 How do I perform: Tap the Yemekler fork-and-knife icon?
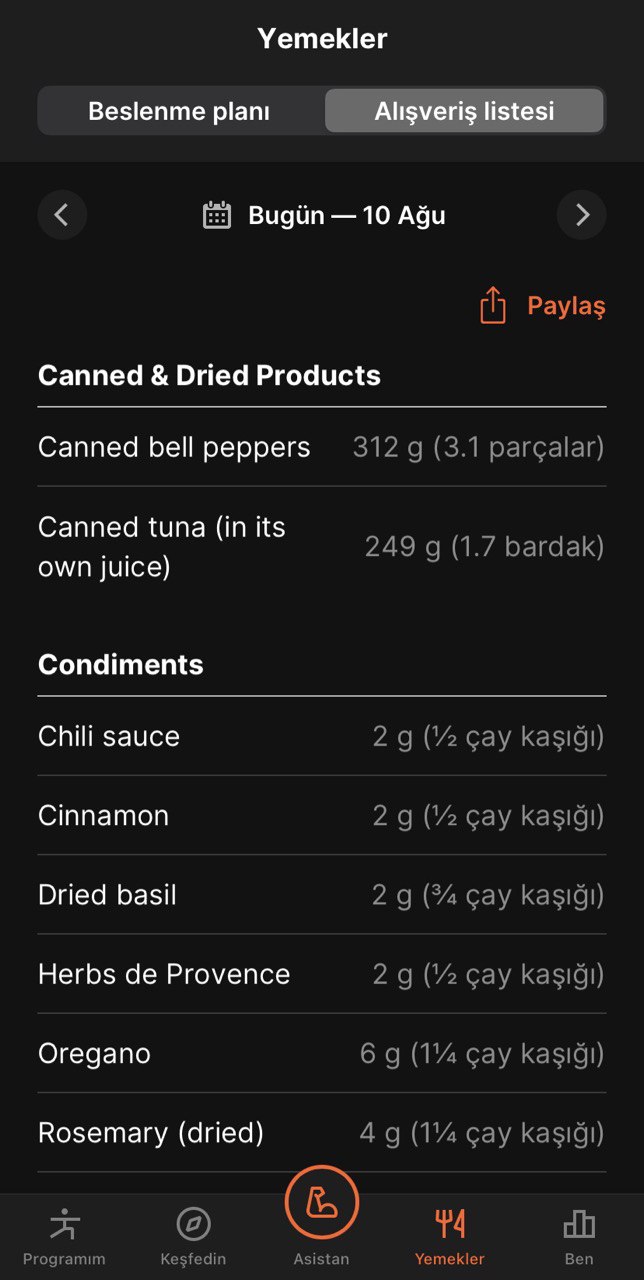coord(450,1223)
